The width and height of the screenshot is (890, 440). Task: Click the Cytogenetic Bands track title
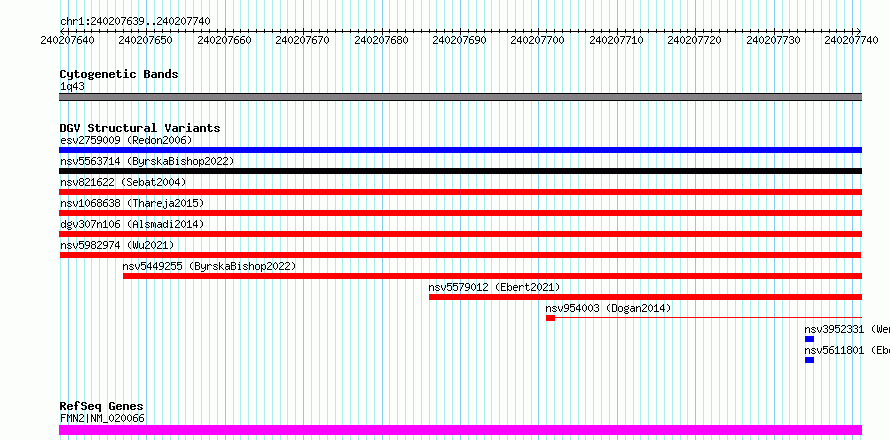pos(119,74)
